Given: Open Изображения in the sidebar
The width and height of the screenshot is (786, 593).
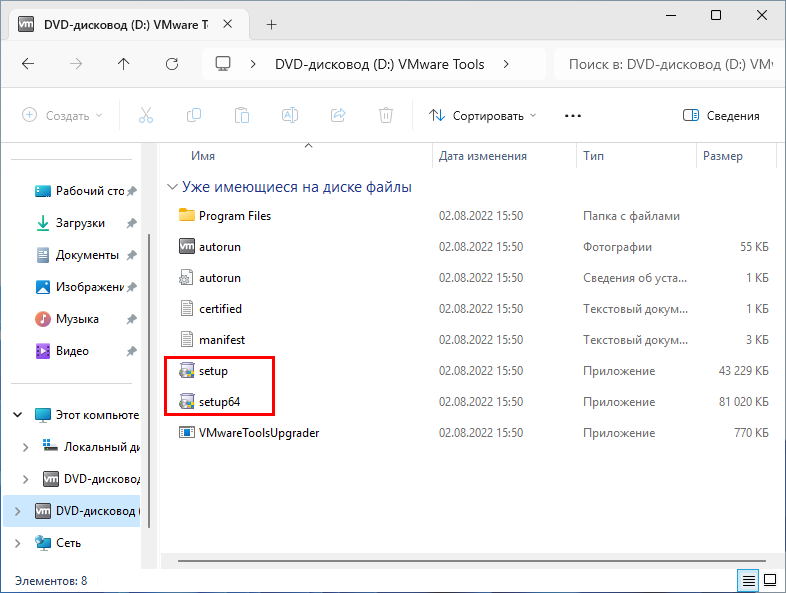Looking at the screenshot, I should (90, 287).
